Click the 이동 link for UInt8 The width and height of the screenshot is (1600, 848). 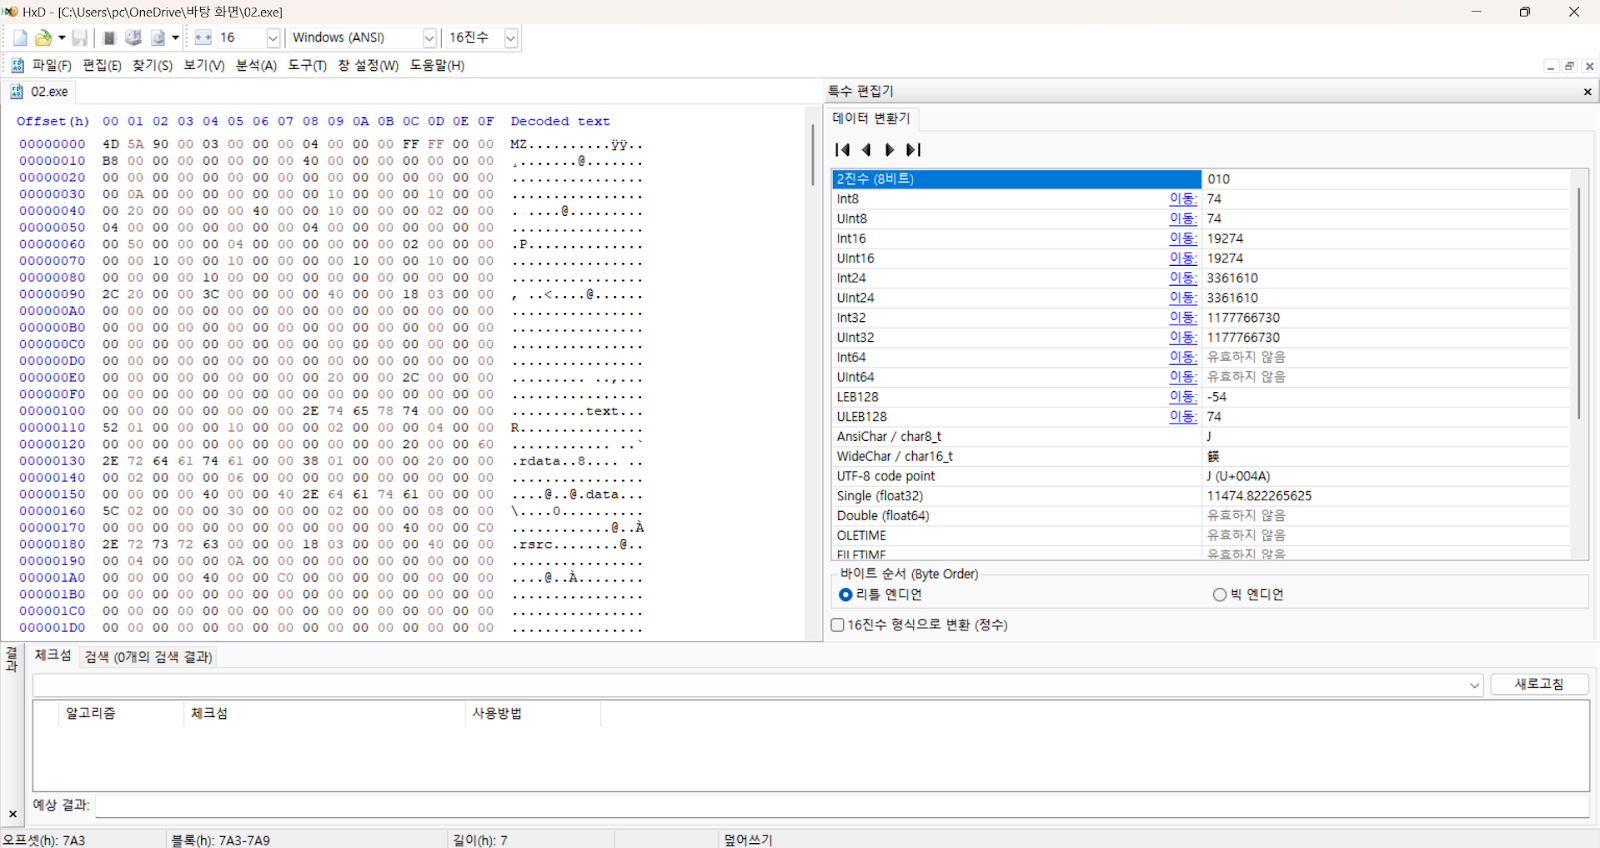pos(1183,219)
